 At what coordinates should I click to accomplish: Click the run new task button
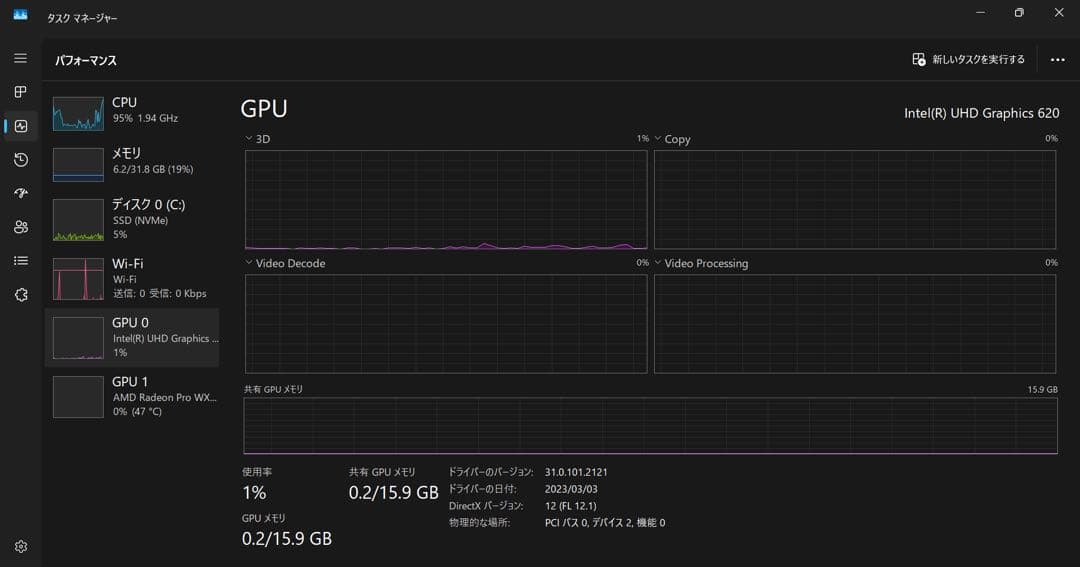click(968, 60)
